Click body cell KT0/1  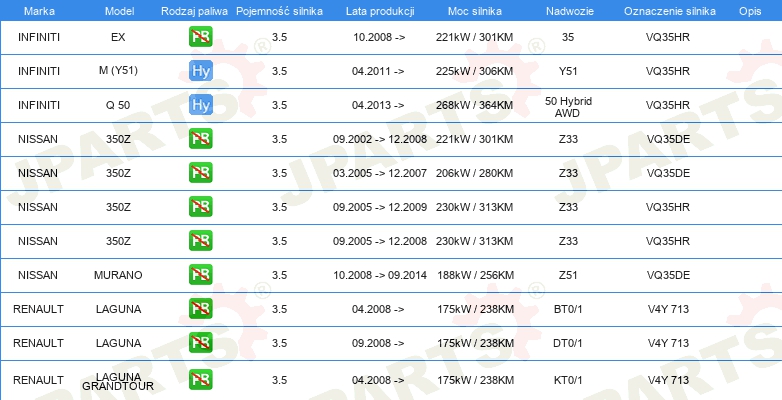[568, 380]
